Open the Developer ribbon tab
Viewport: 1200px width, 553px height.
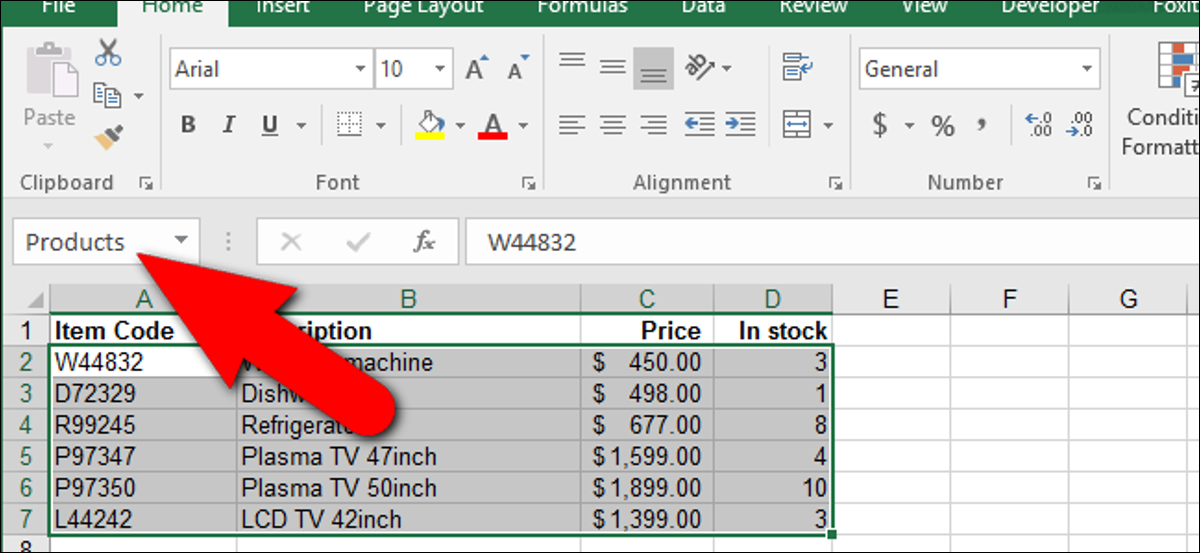[x=1050, y=7]
